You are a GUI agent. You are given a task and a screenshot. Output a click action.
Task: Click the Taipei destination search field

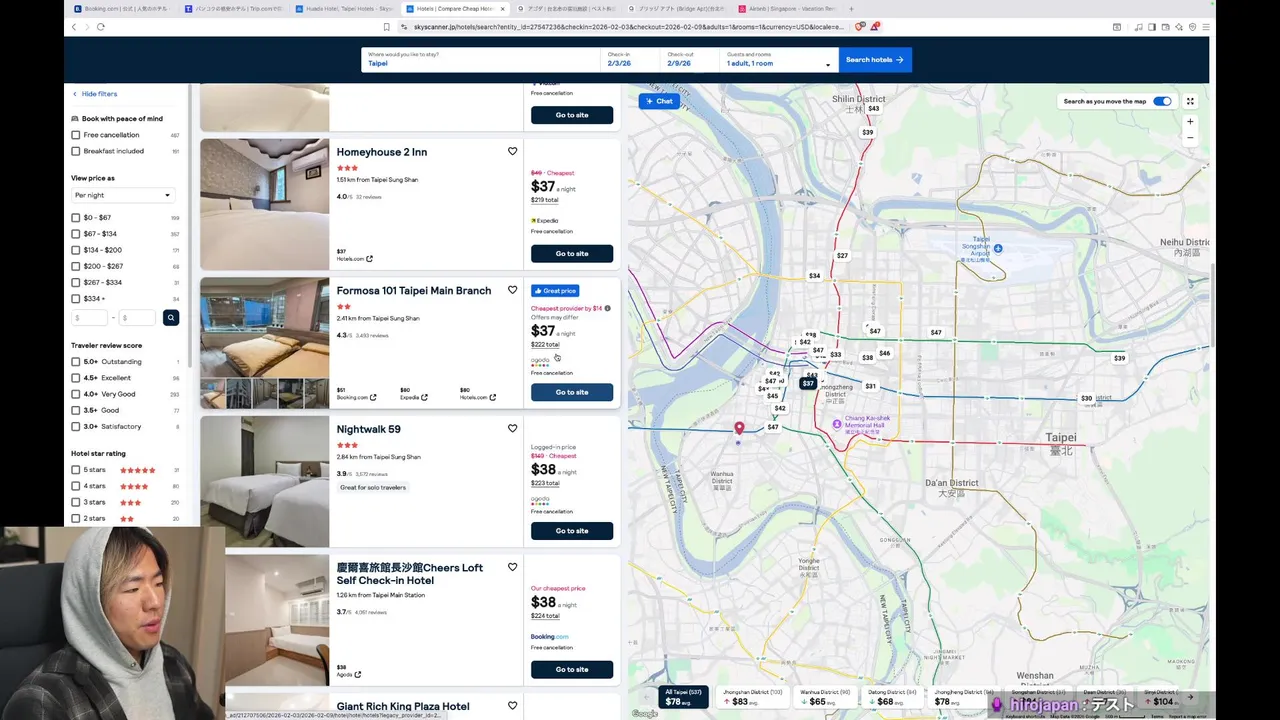pos(480,59)
